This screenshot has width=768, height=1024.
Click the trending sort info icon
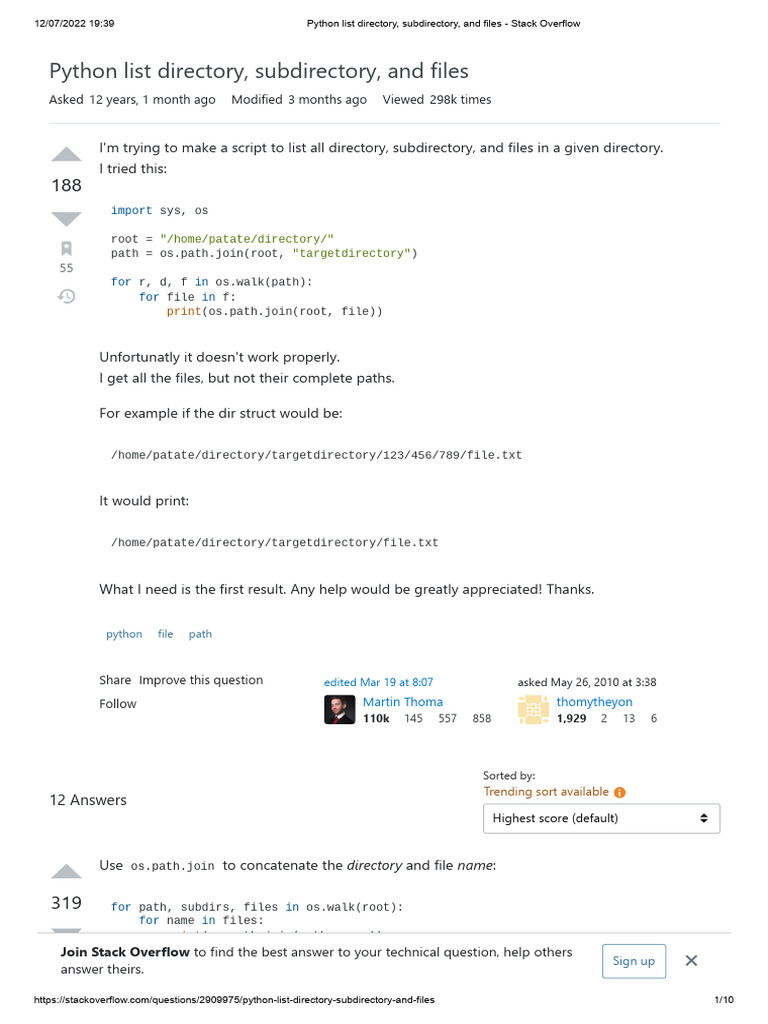(620, 792)
